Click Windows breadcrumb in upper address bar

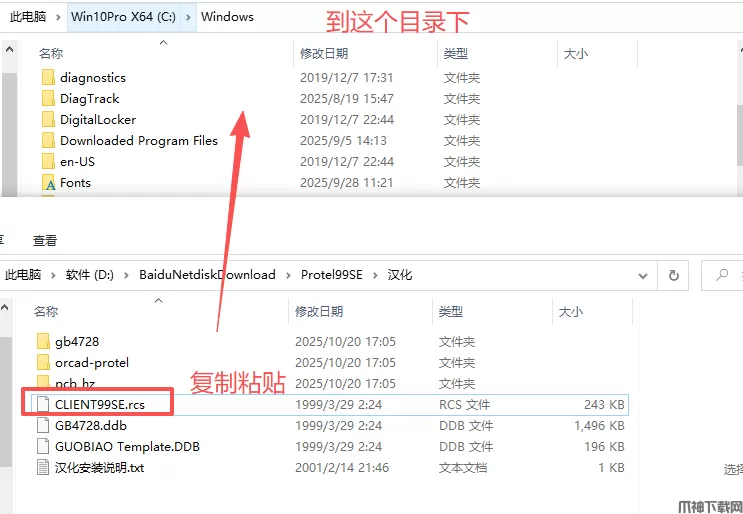pyautogui.click(x=227, y=17)
